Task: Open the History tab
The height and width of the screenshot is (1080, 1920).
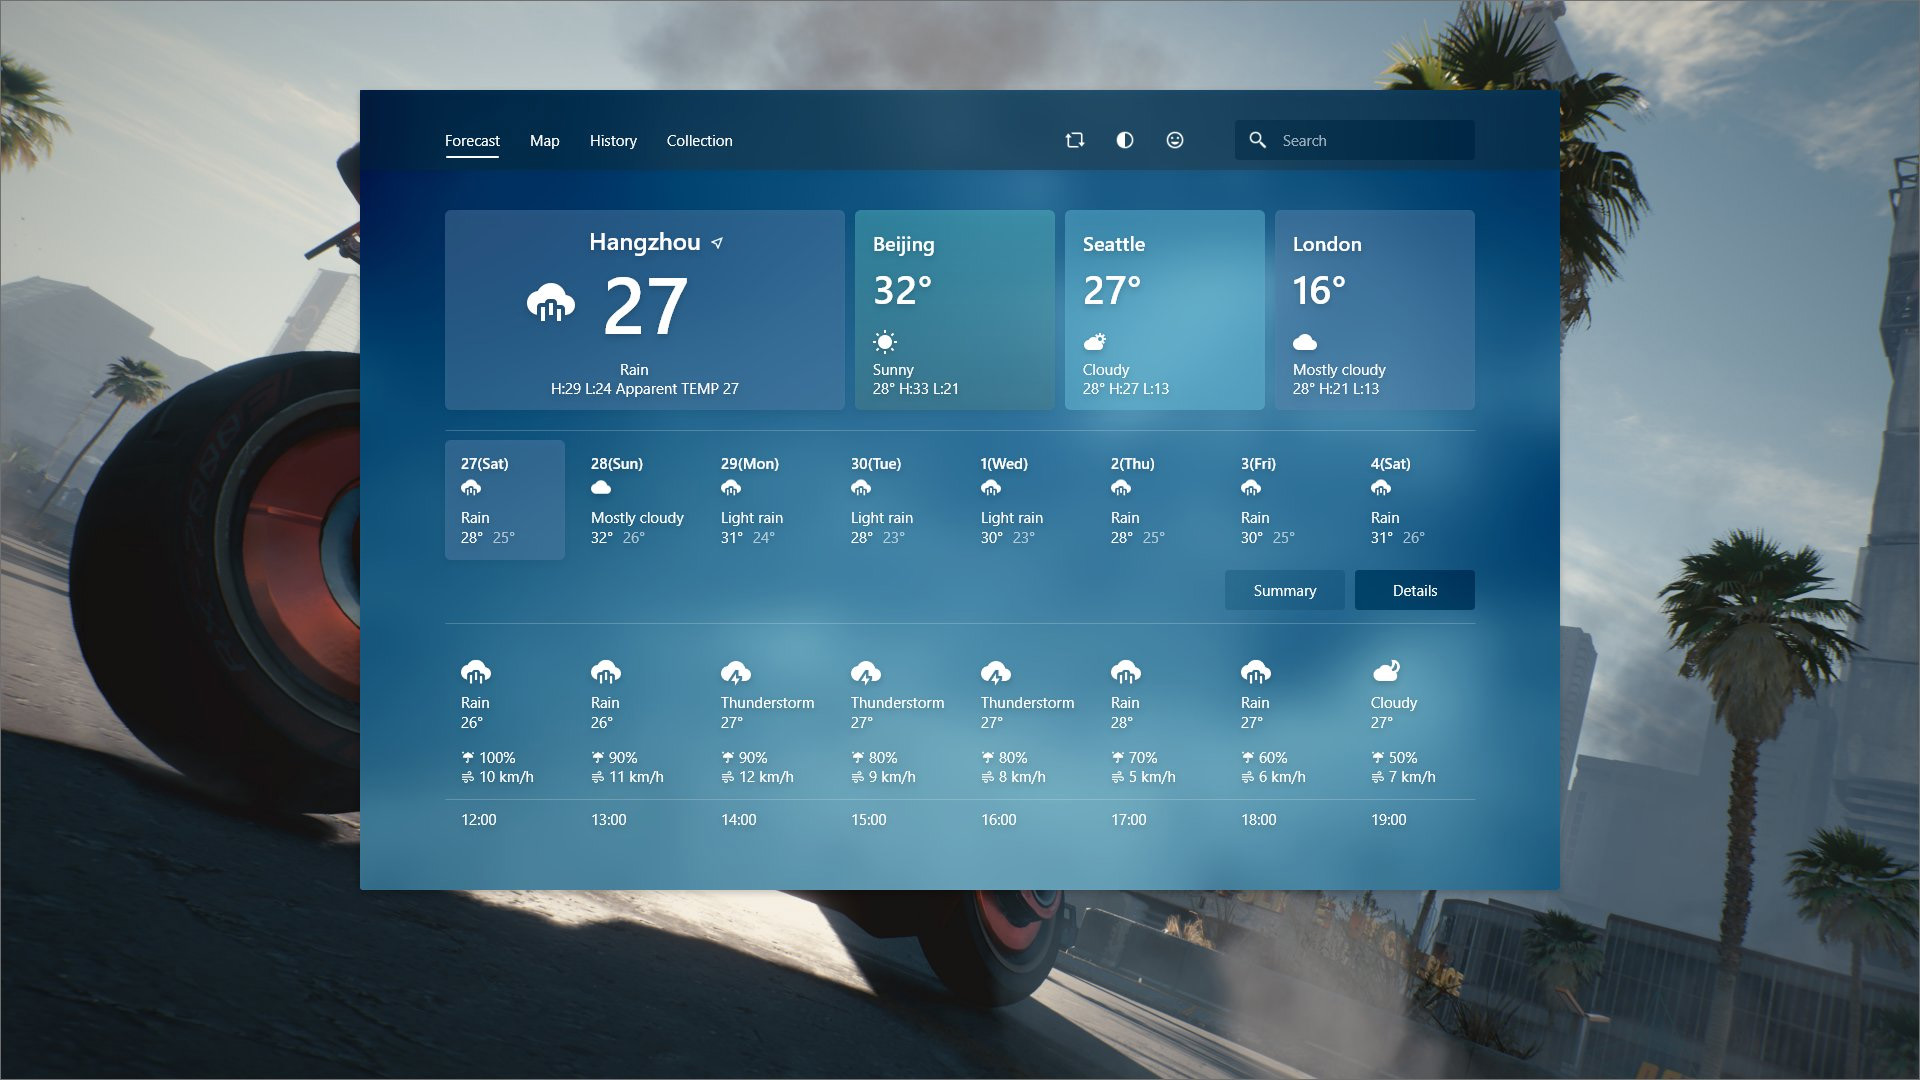Action: tap(613, 141)
